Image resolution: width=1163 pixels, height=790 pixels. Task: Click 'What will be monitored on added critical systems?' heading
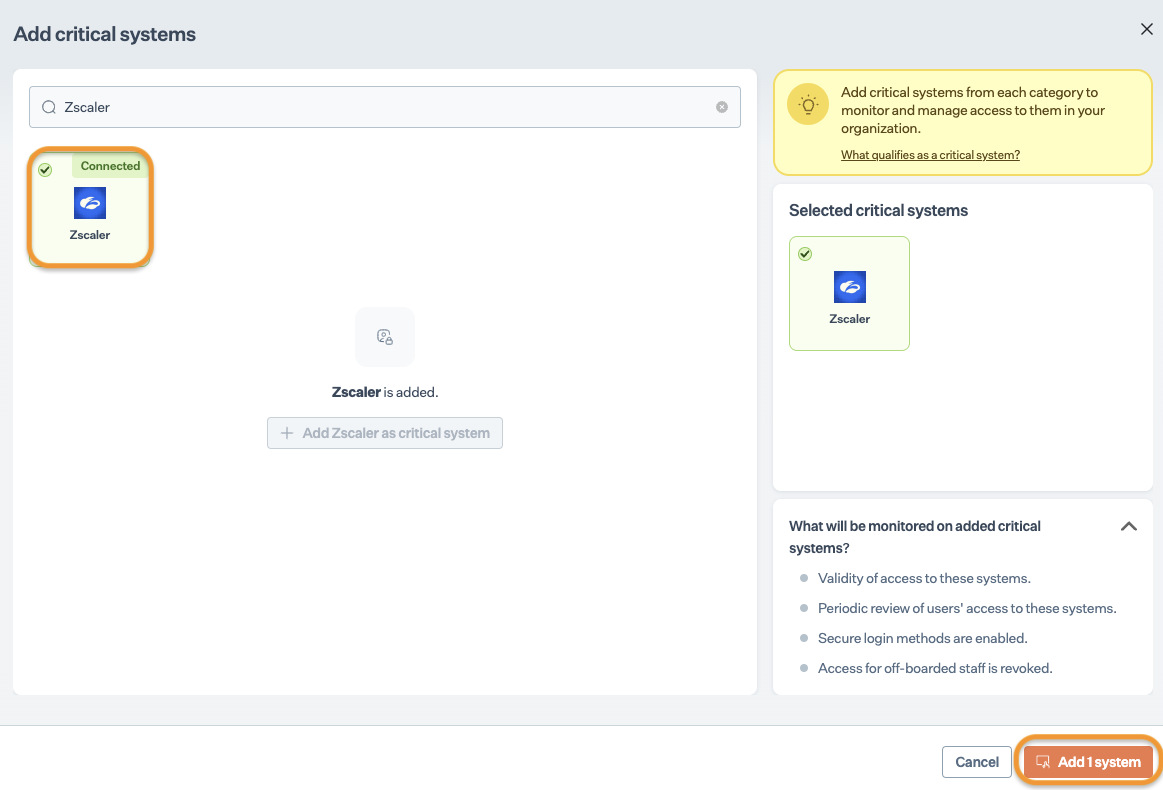coord(915,537)
